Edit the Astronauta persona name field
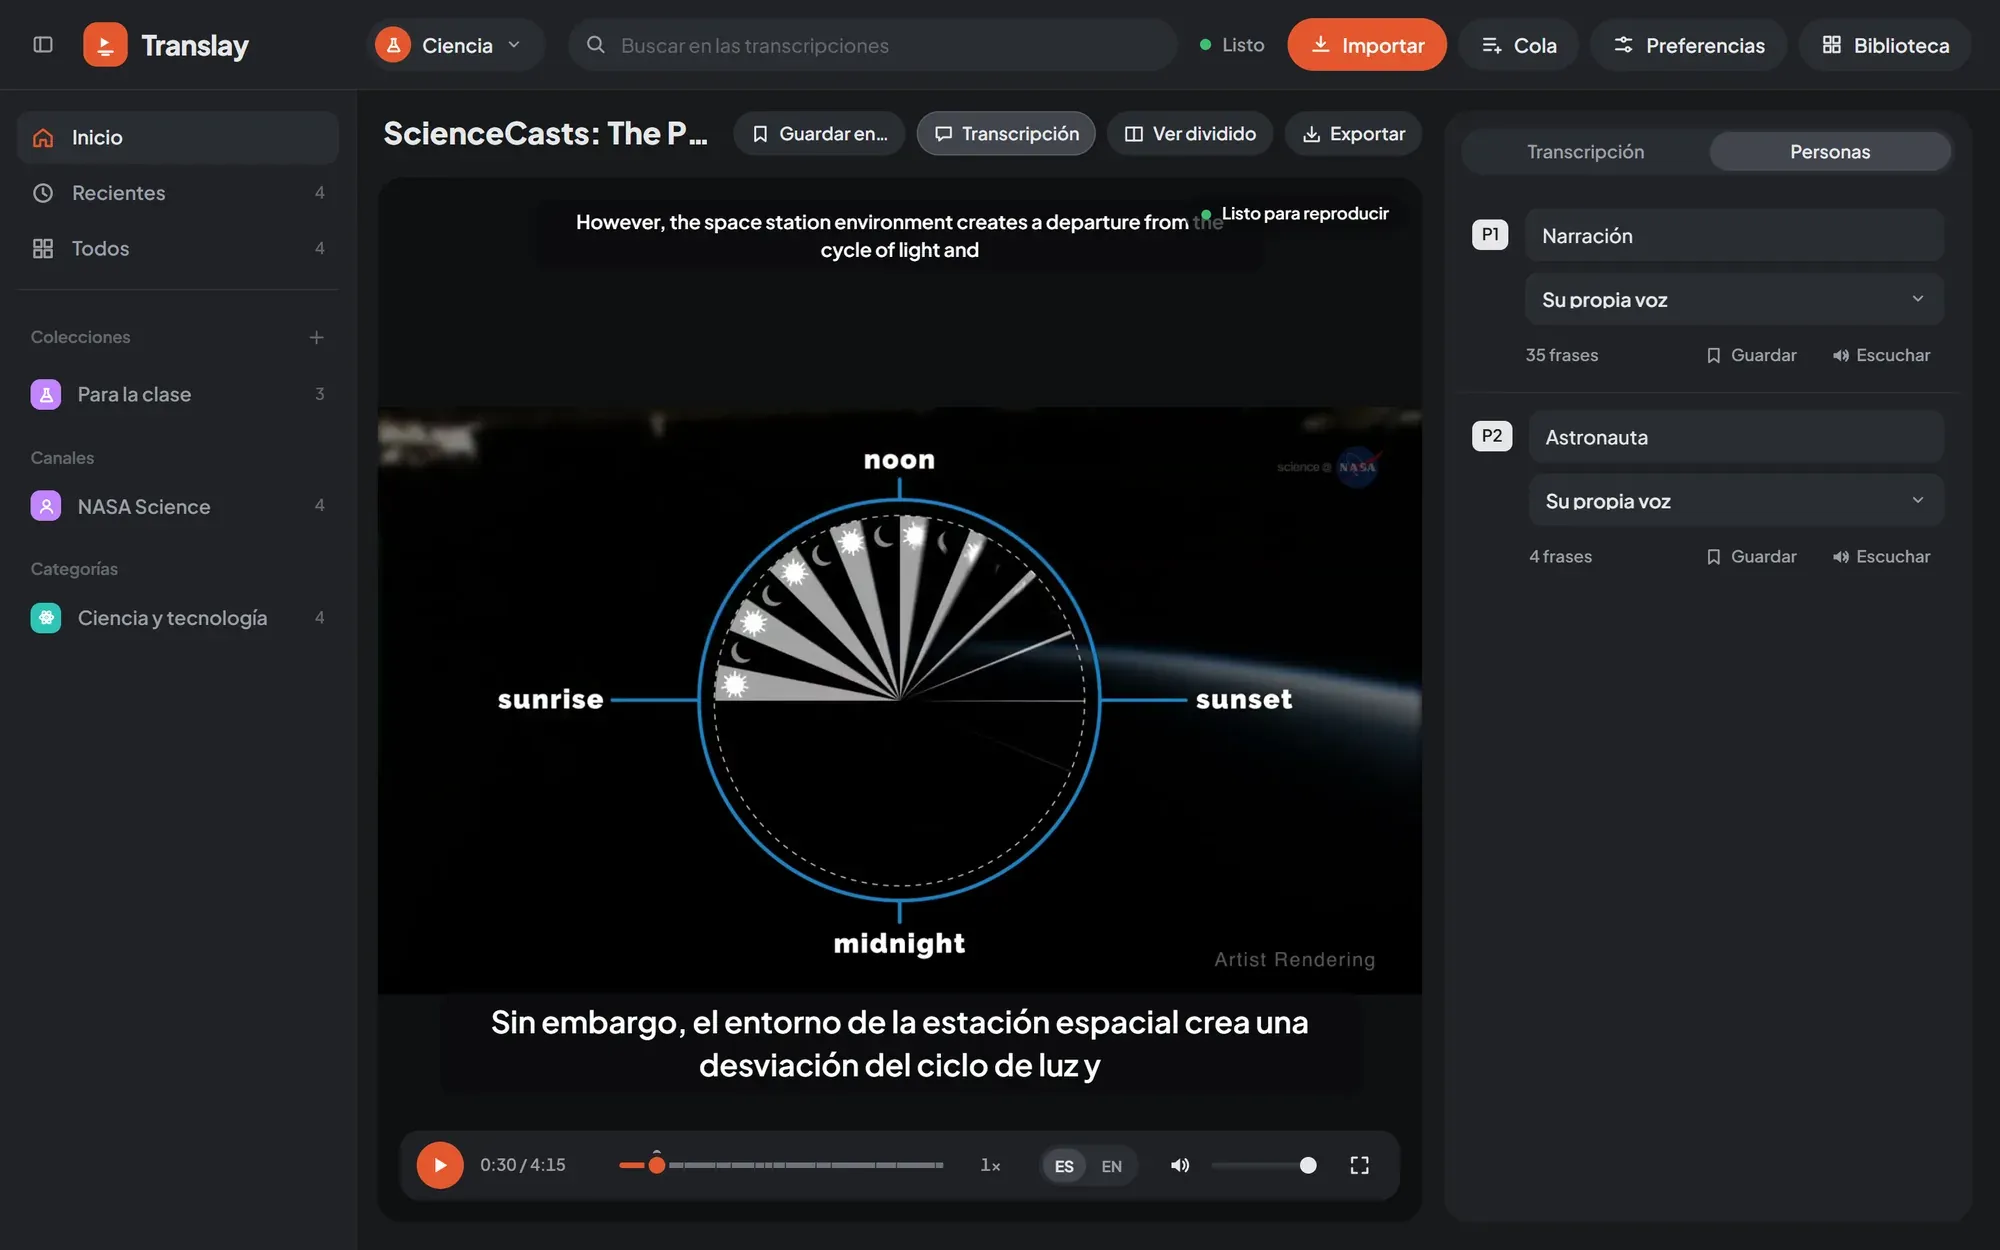This screenshot has width=2000, height=1250. click(x=1736, y=437)
